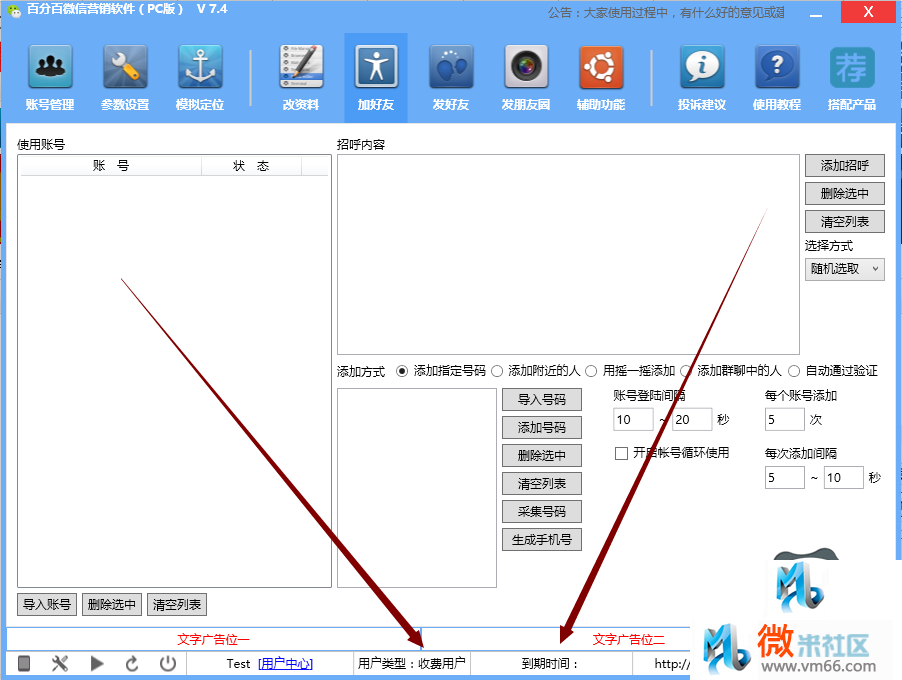This screenshot has width=902, height=680.
Task: Select 添加指定号码 radio option
Action: [402, 371]
